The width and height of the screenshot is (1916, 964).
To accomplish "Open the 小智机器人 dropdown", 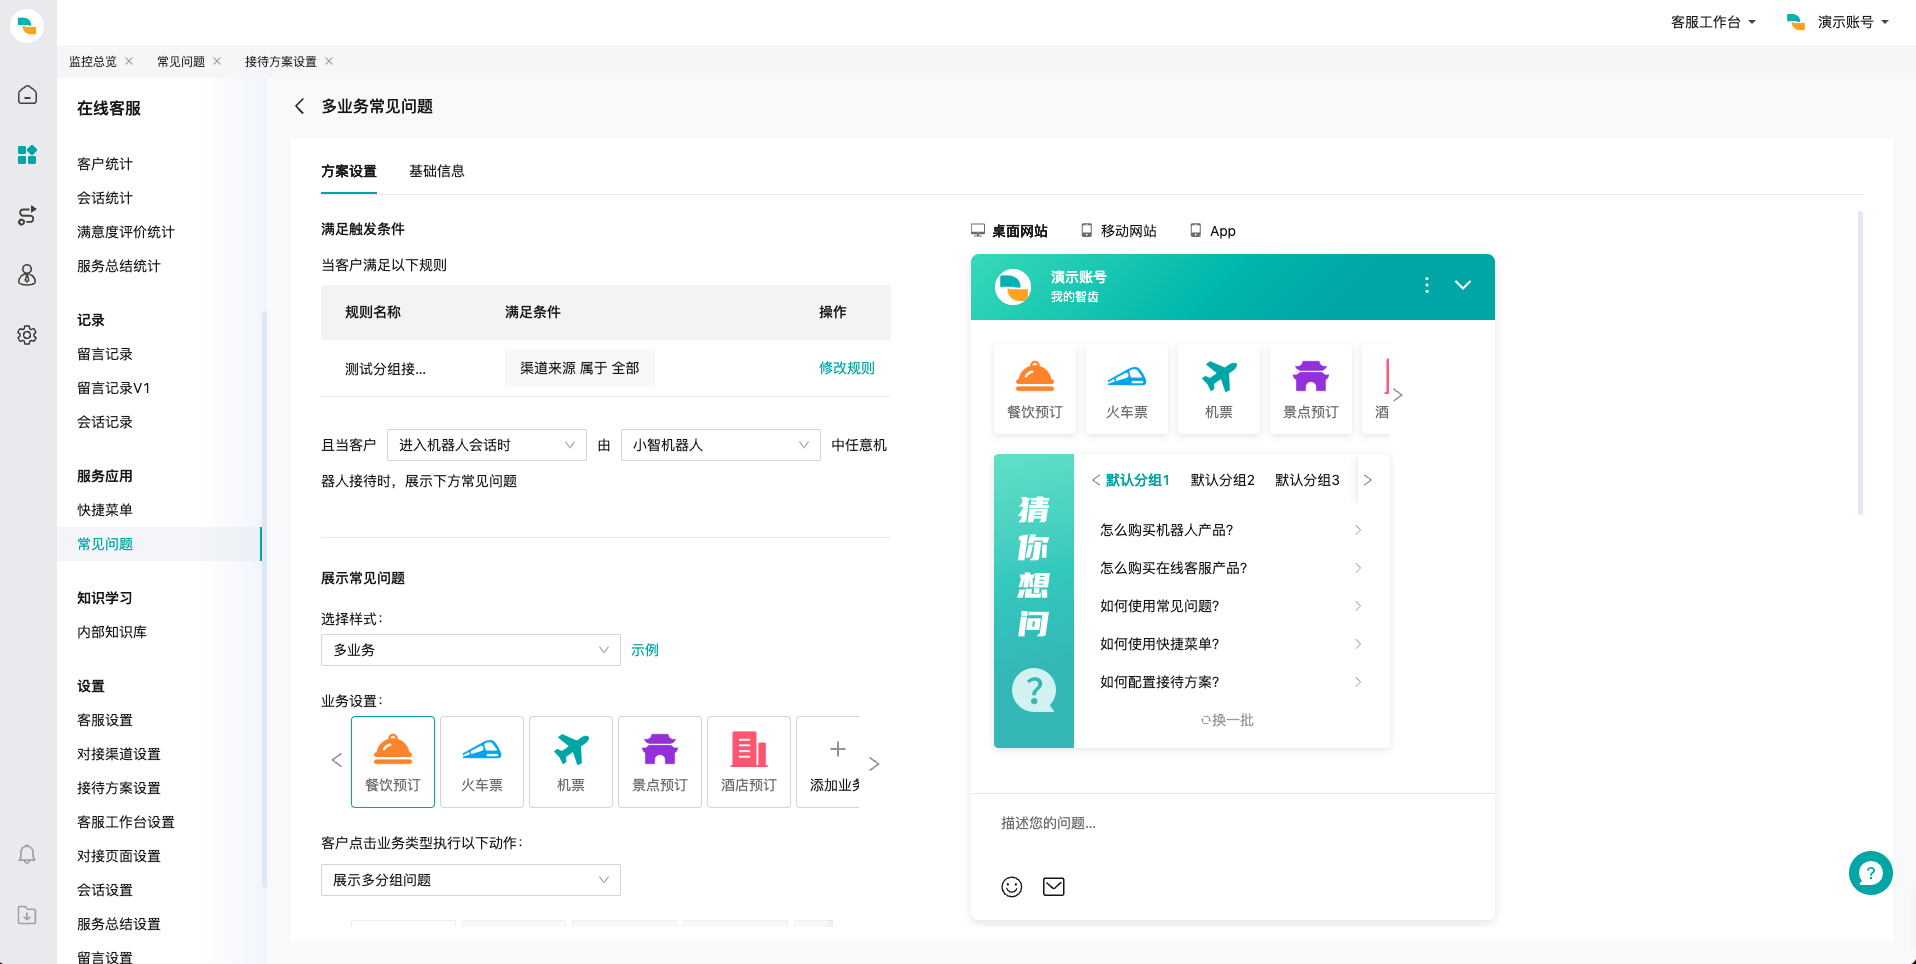I will [721, 445].
